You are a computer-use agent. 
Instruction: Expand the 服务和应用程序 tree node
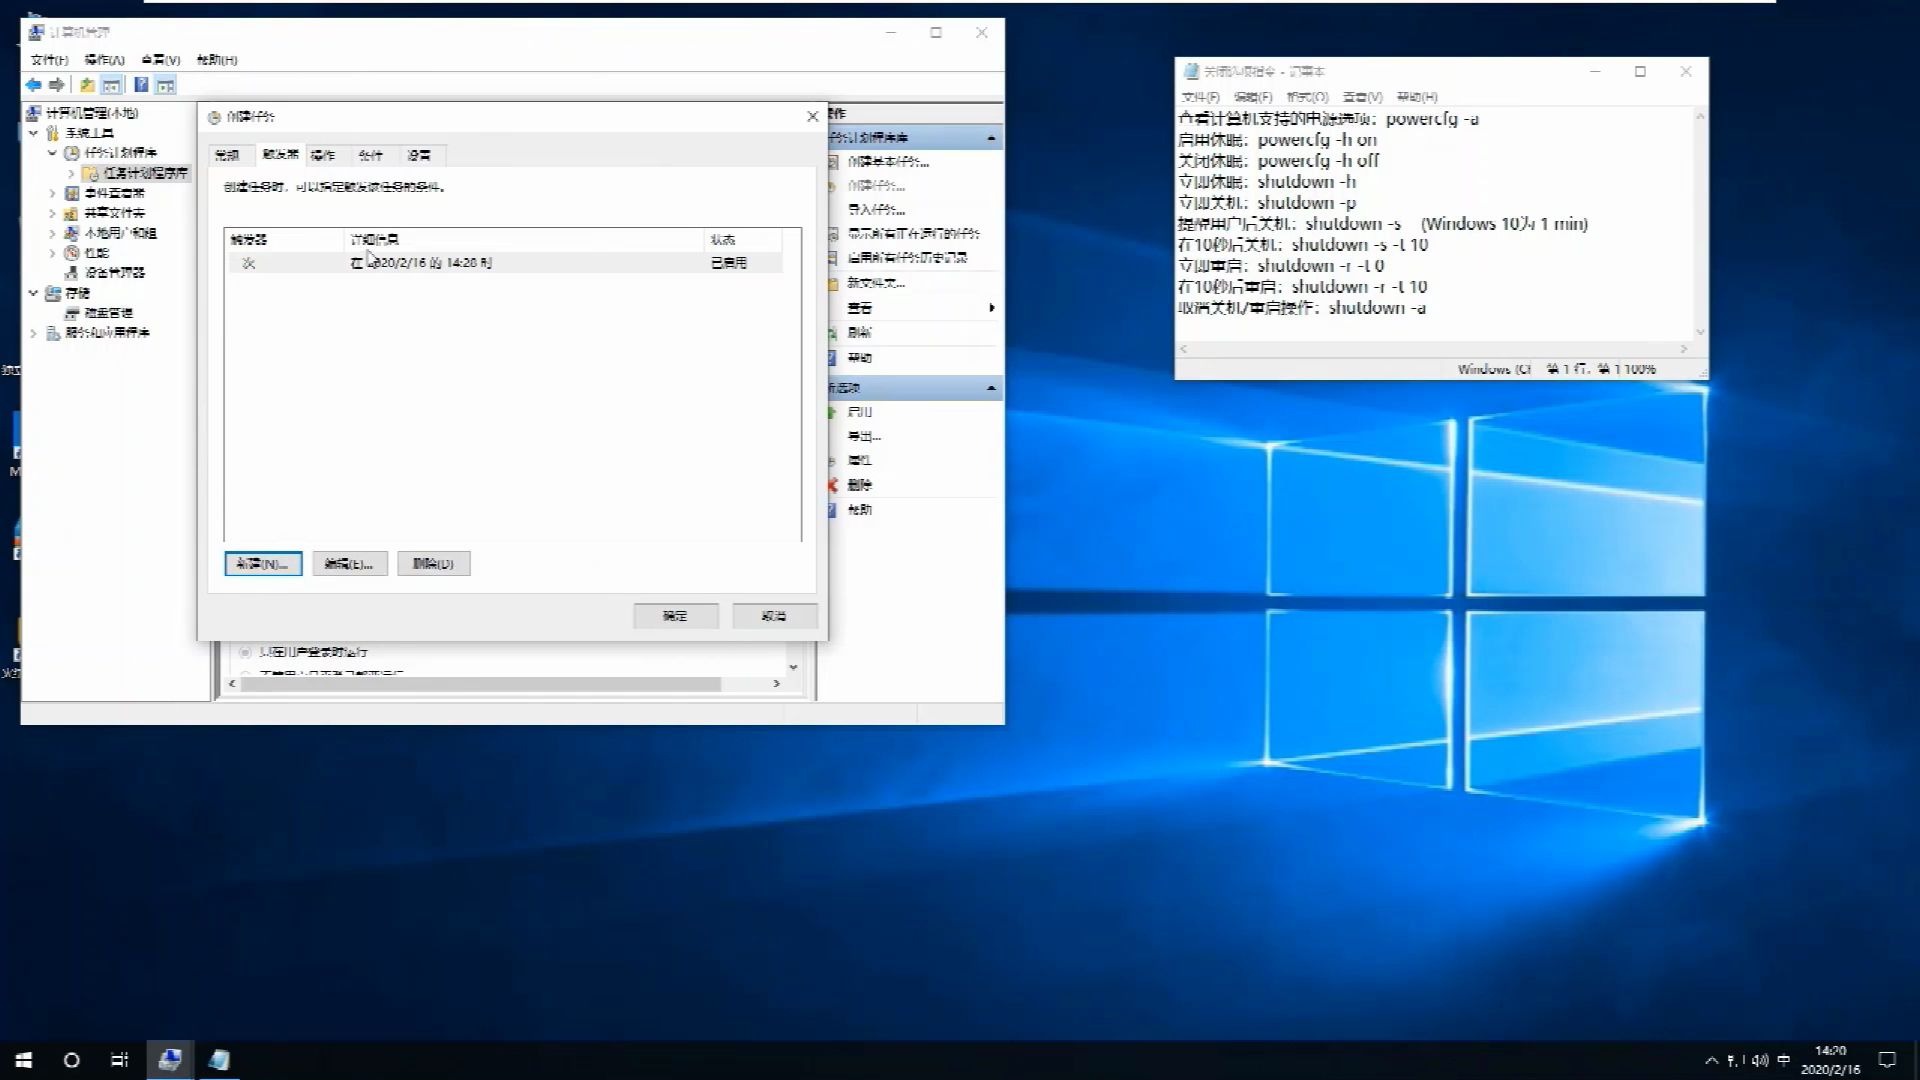(33, 333)
